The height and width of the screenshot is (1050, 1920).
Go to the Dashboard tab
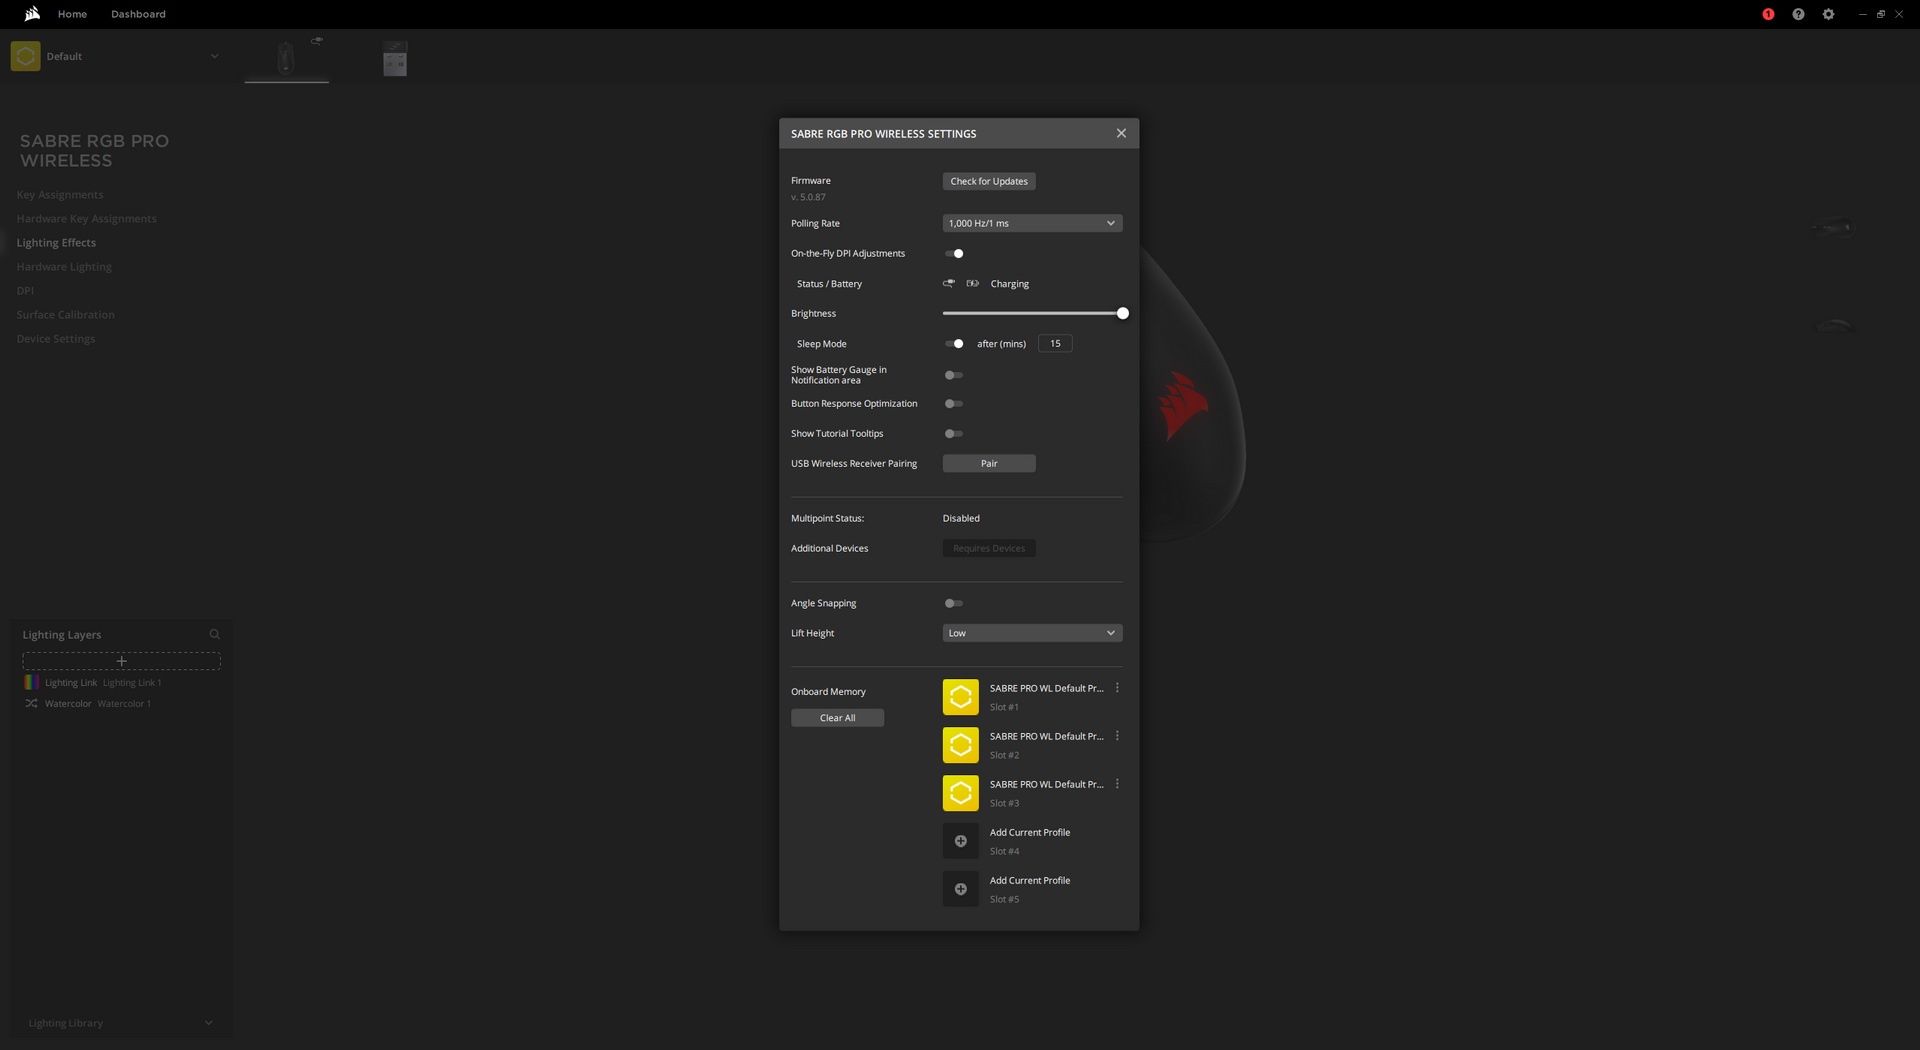coord(138,14)
